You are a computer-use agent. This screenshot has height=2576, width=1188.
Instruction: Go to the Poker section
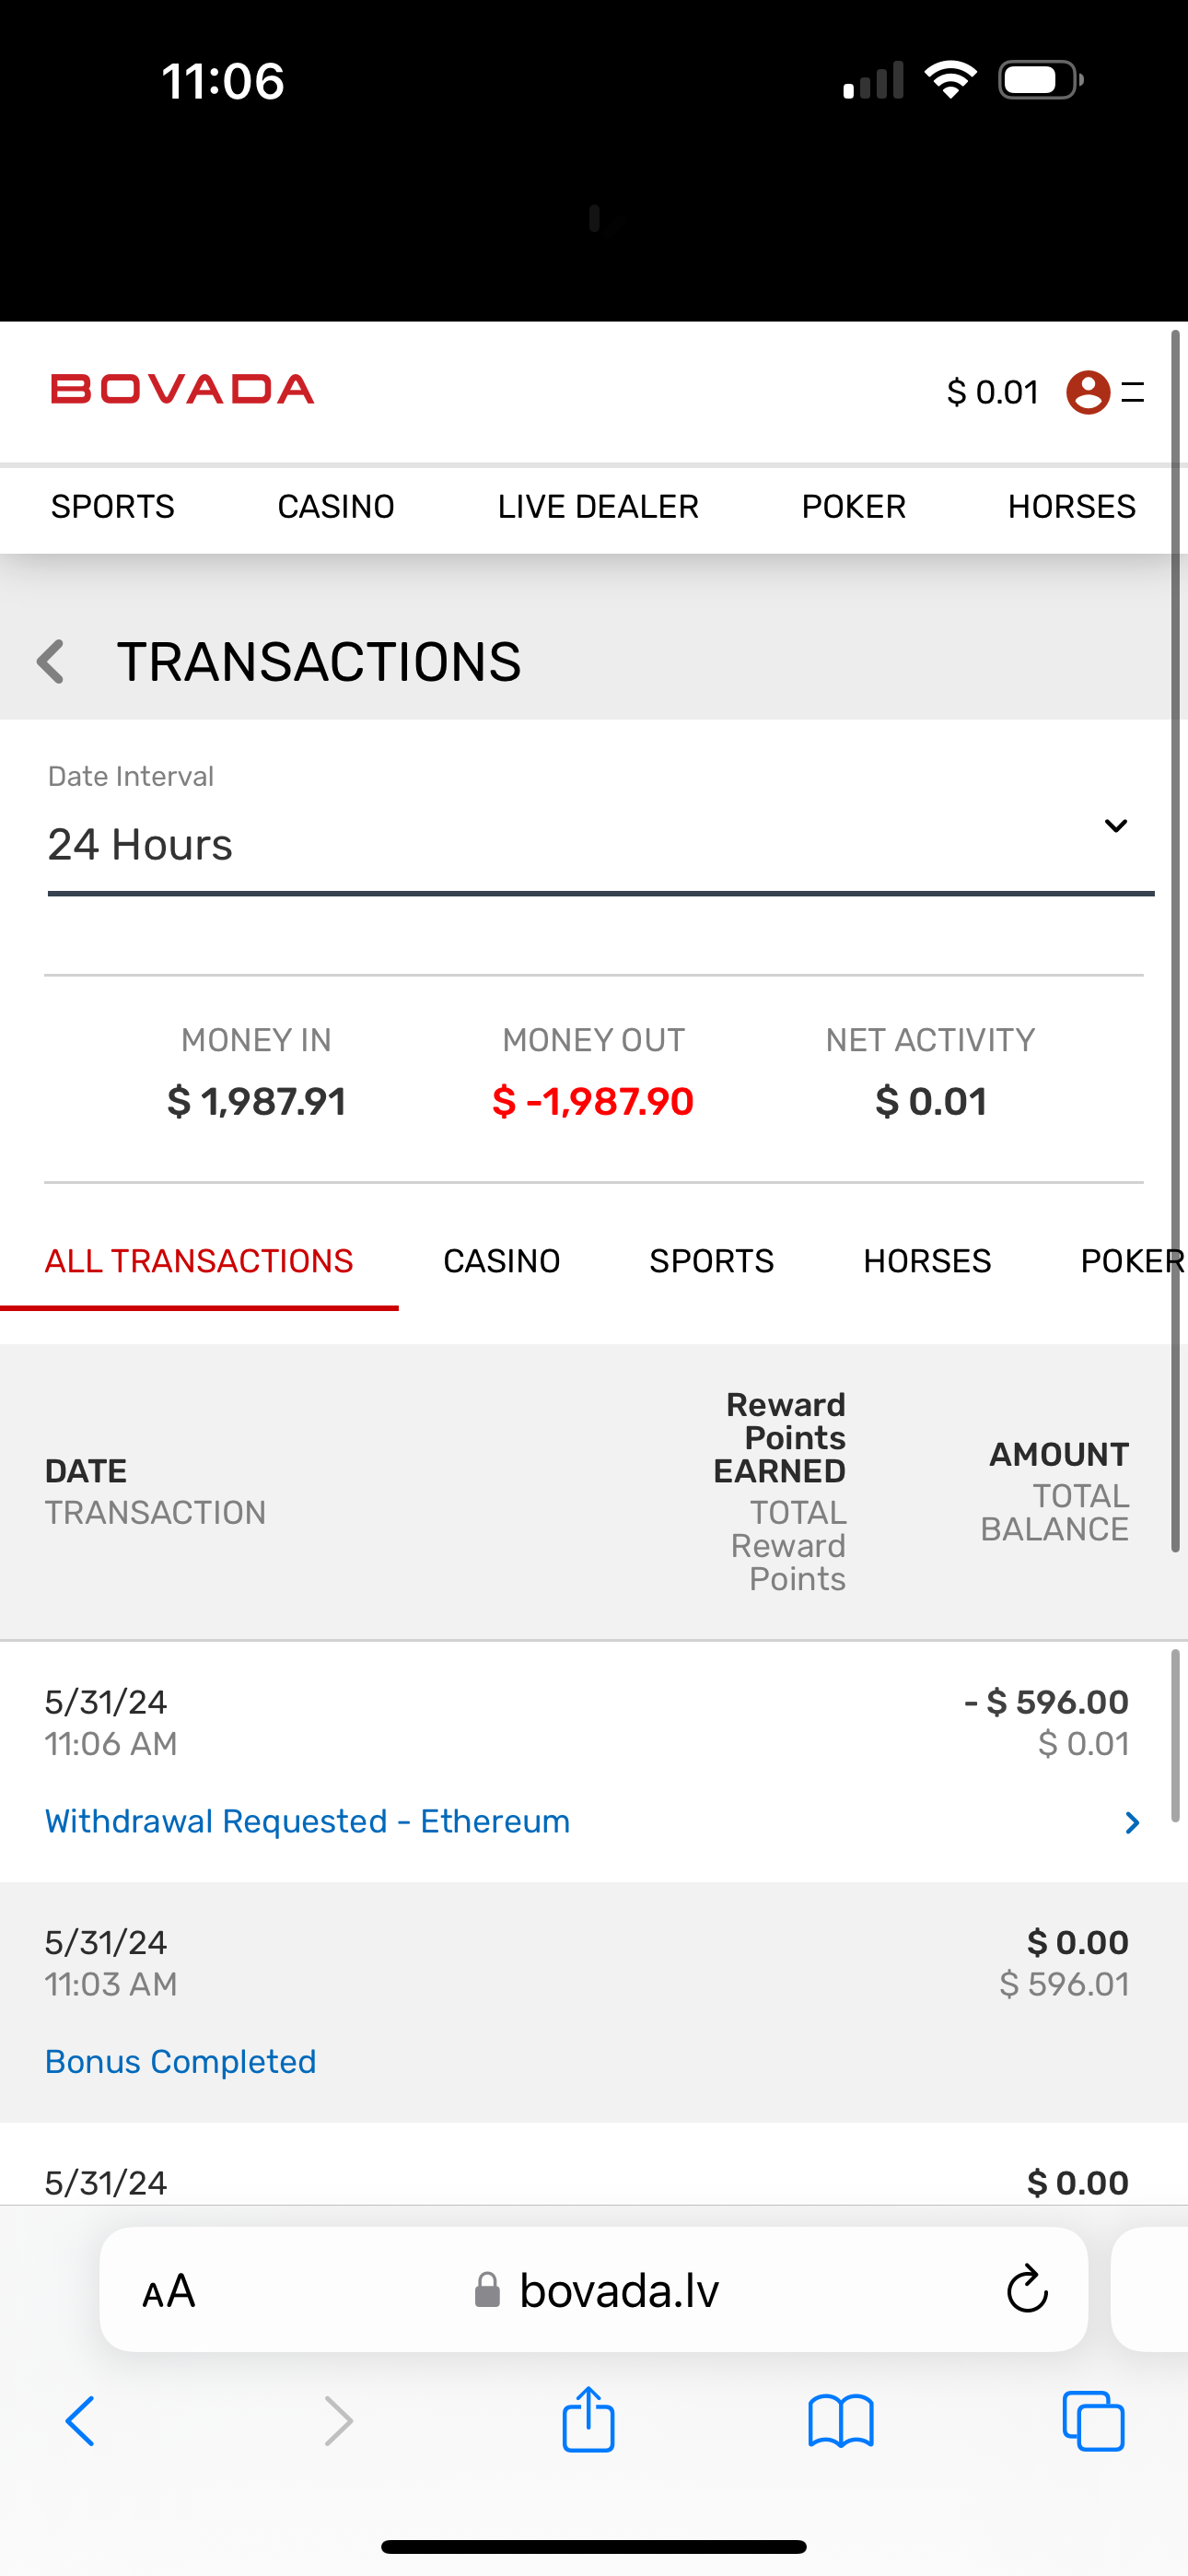coord(853,507)
